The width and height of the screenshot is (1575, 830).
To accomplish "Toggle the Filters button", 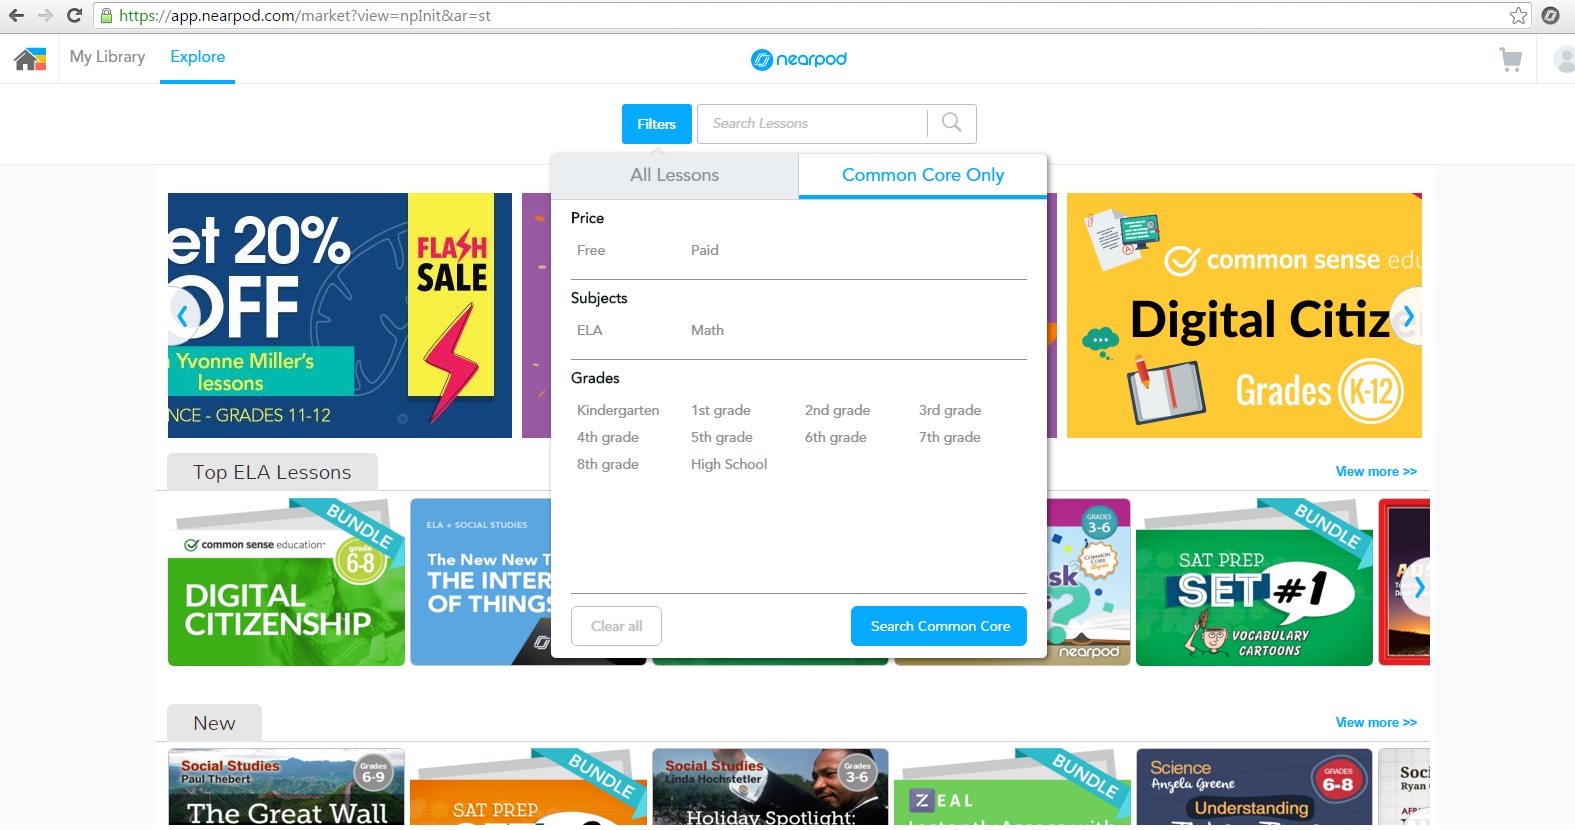I will click(656, 124).
